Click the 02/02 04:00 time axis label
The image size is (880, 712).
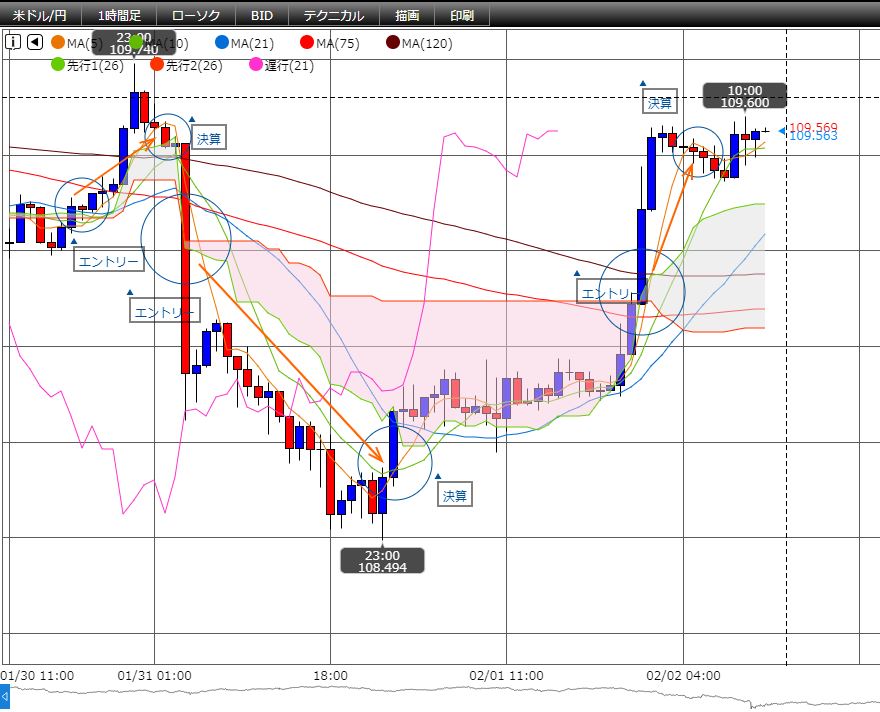[683, 676]
